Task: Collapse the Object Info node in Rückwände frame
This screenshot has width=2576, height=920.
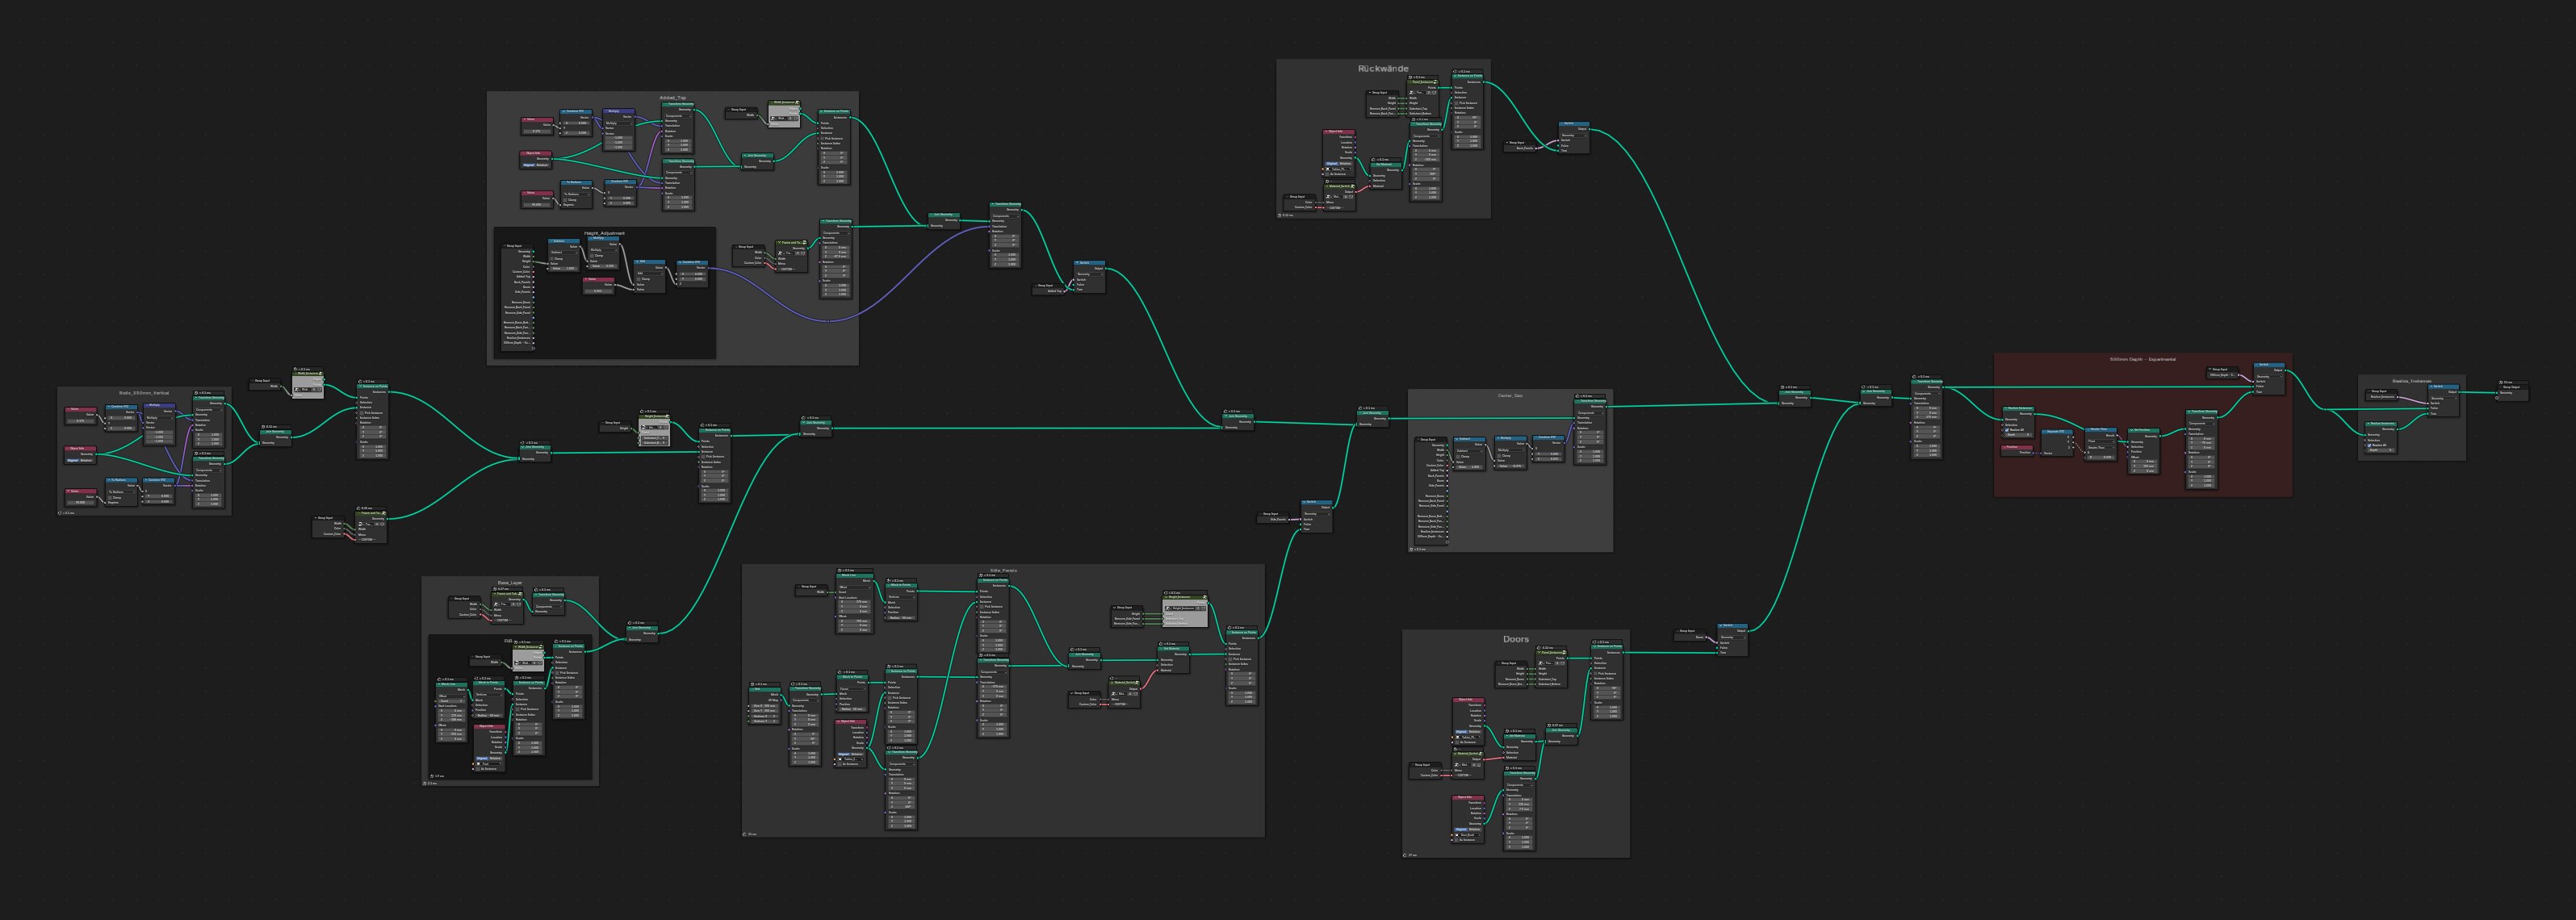Action: point(1327,131)
